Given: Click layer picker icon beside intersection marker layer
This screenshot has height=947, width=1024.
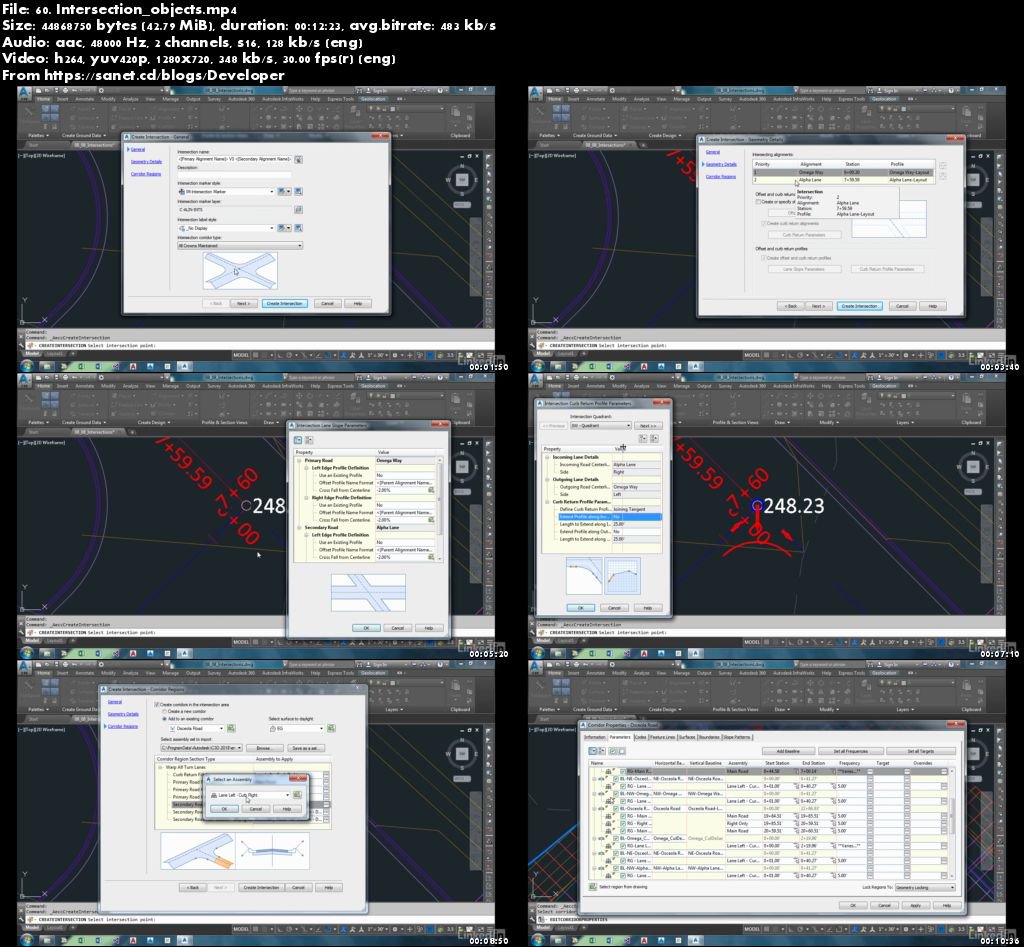Looking at the screenshot, I should tap(298, 210).
